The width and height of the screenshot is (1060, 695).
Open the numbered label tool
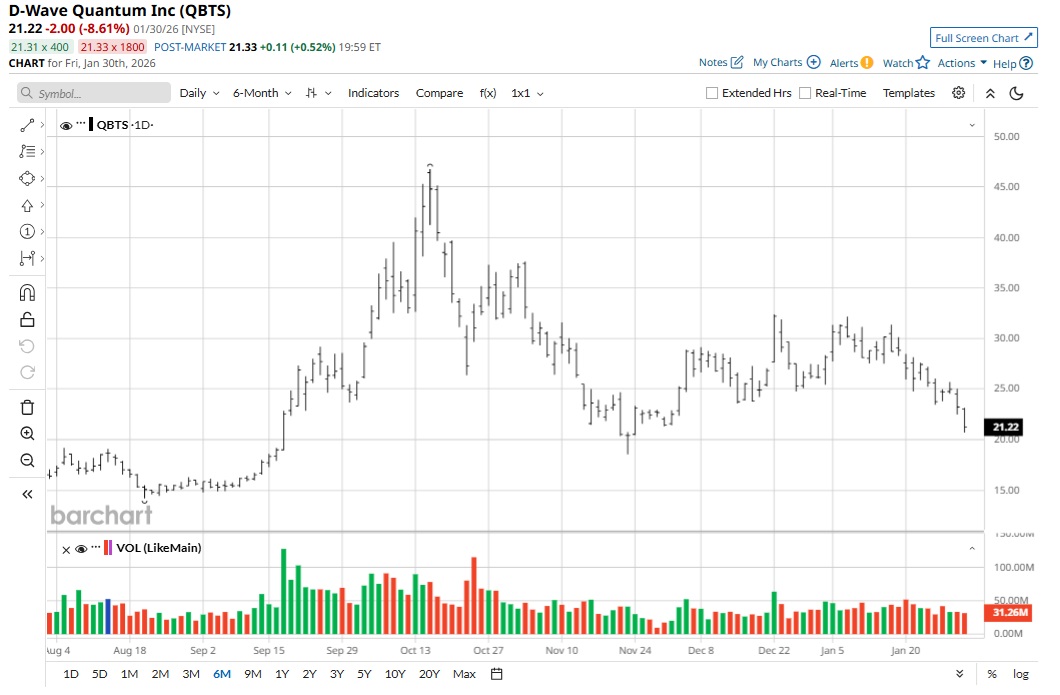(x=27, y=232)
